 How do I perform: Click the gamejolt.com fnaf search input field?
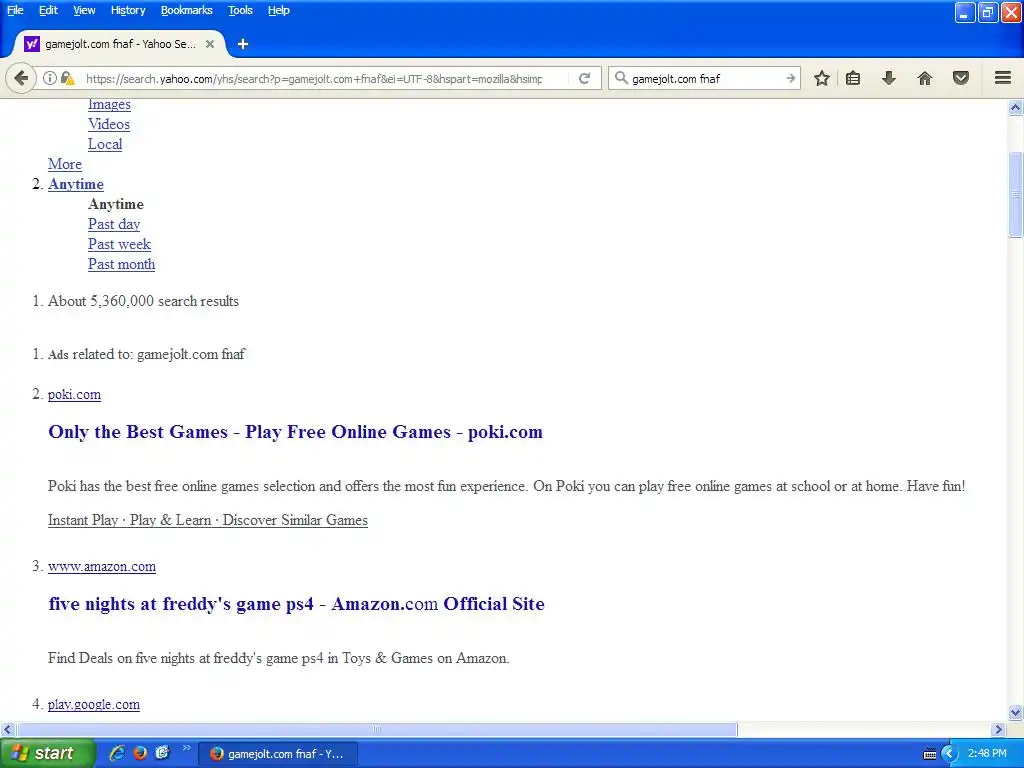point(705,78)
